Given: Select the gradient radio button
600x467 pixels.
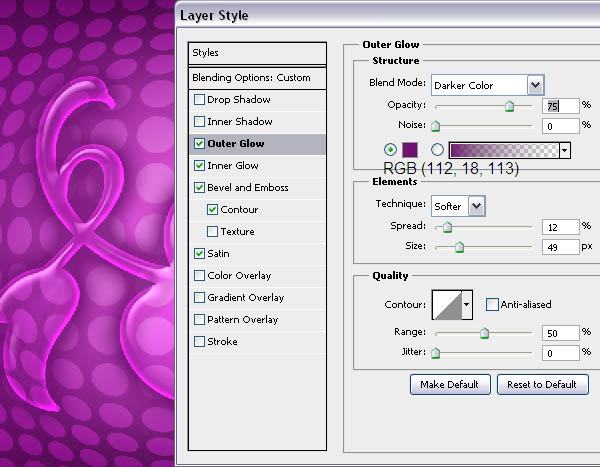Looking at the screenshot, I should [x=437, y=150].
